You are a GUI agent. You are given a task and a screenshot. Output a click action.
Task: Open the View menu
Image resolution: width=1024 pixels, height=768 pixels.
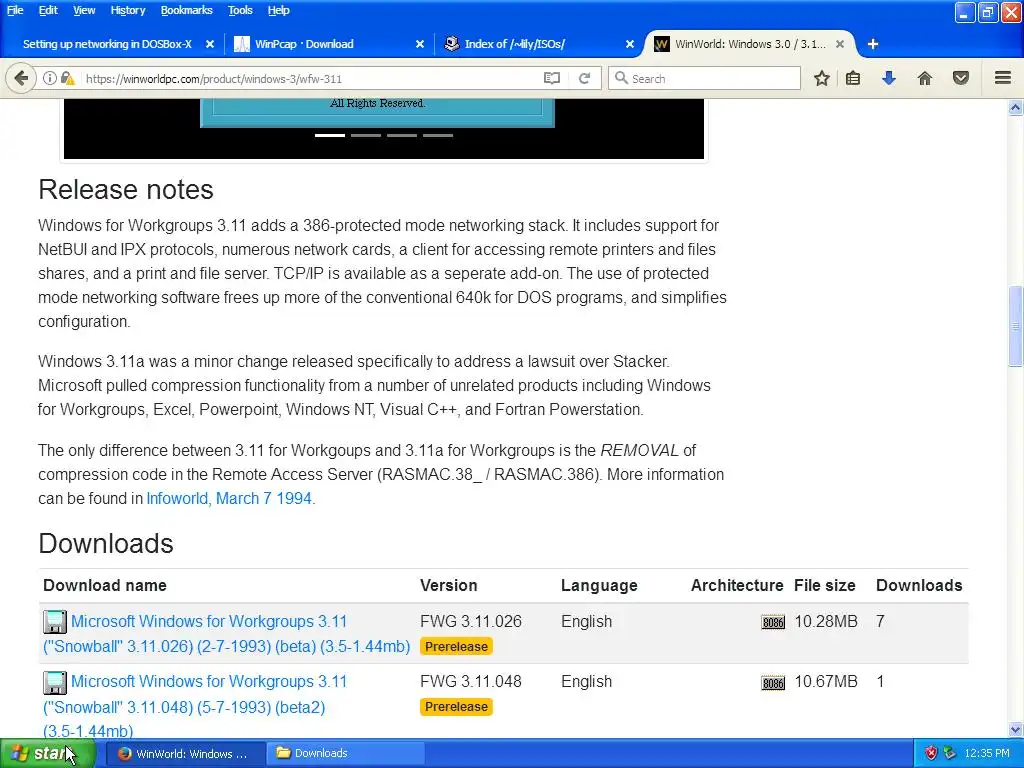[84, 10]
